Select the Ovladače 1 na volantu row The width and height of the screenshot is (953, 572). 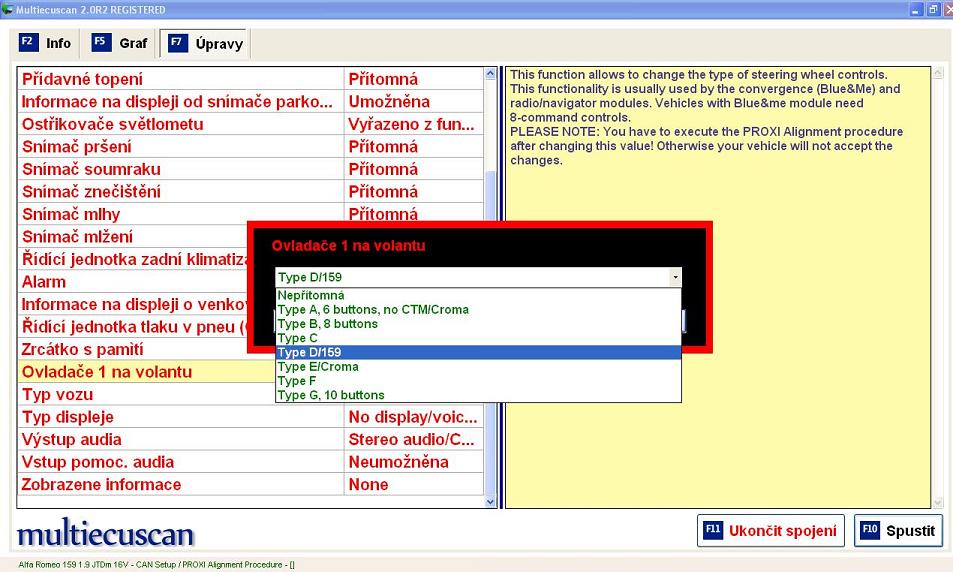coord(146,371)
